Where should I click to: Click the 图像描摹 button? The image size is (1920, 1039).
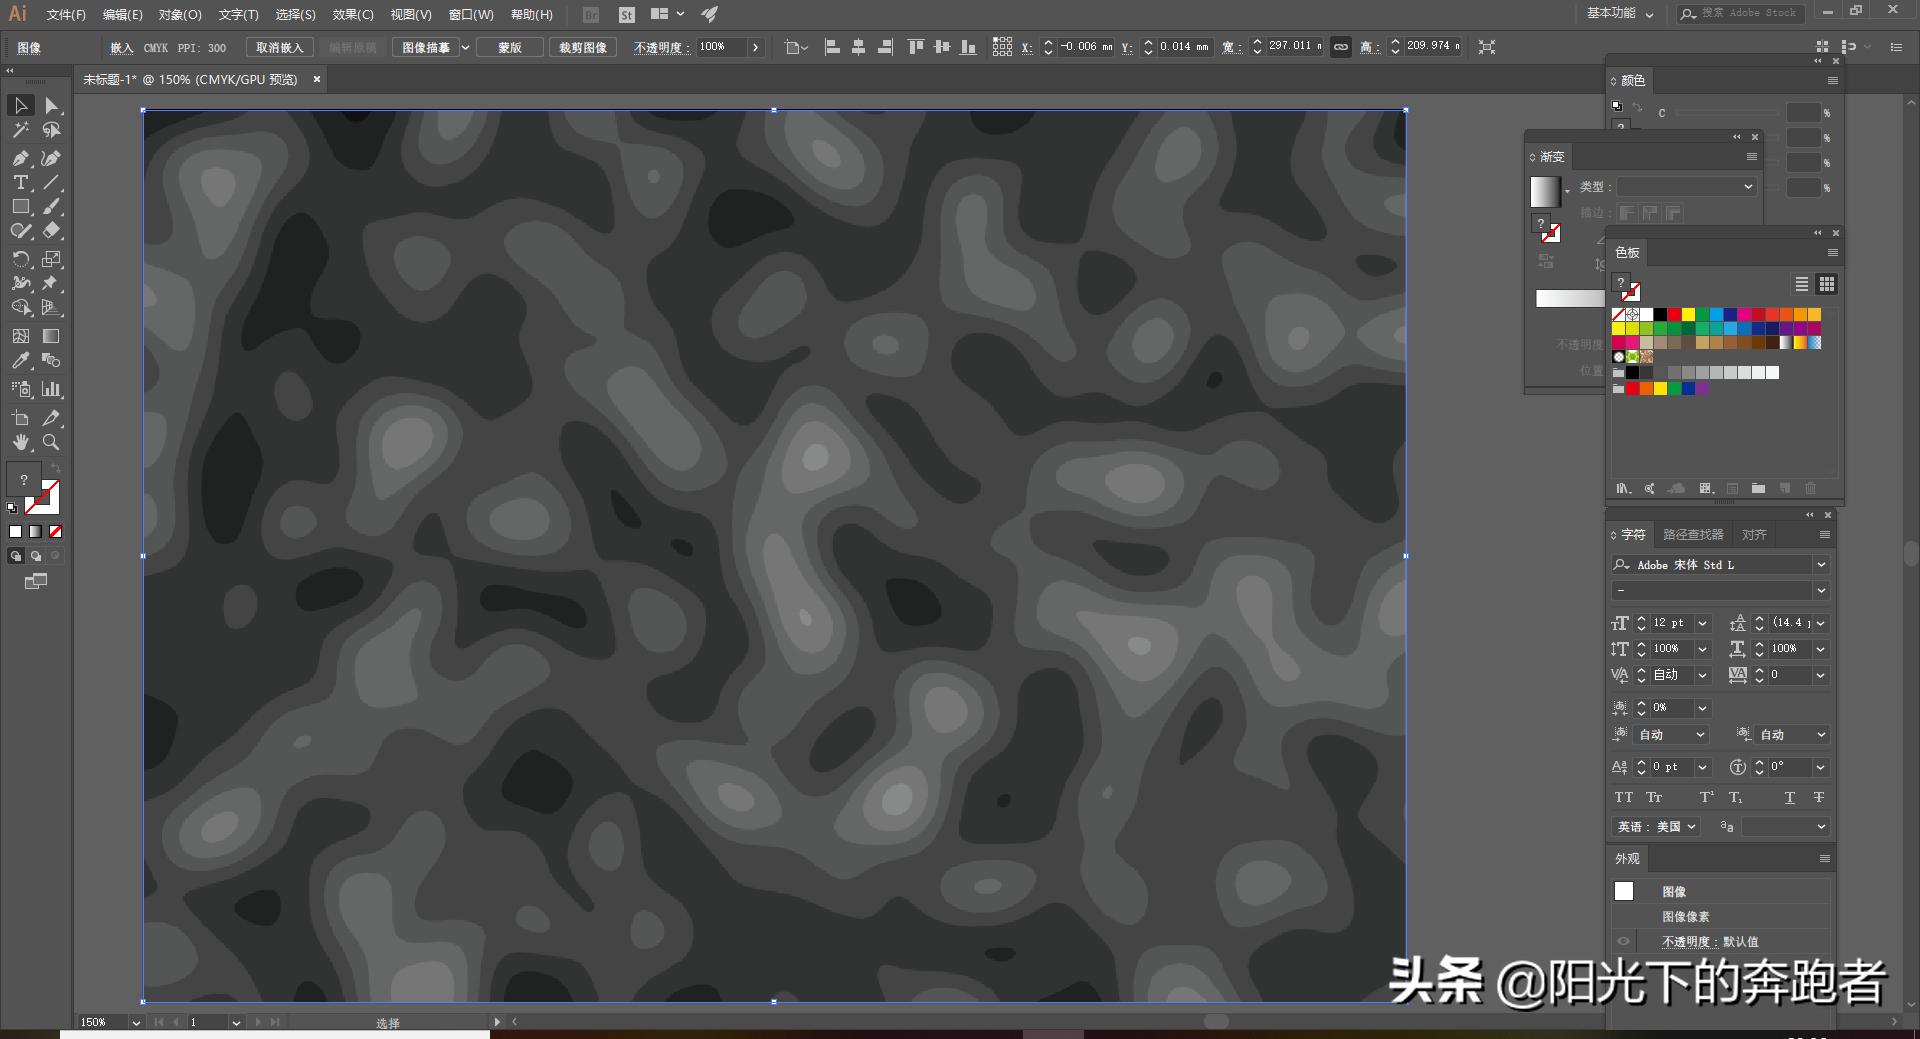tap(426, 47)
